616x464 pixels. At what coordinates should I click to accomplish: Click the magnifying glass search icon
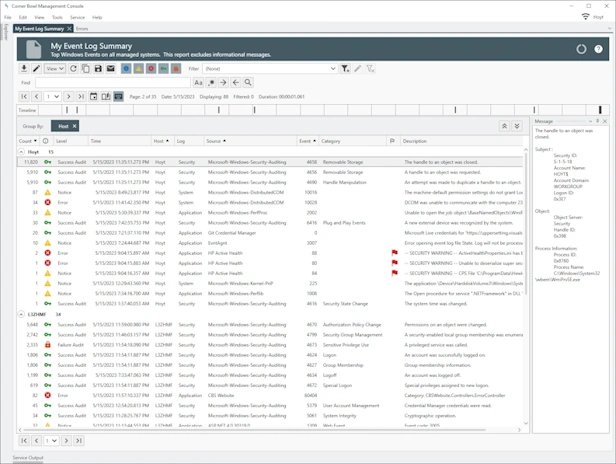click(x=248, y=83)
